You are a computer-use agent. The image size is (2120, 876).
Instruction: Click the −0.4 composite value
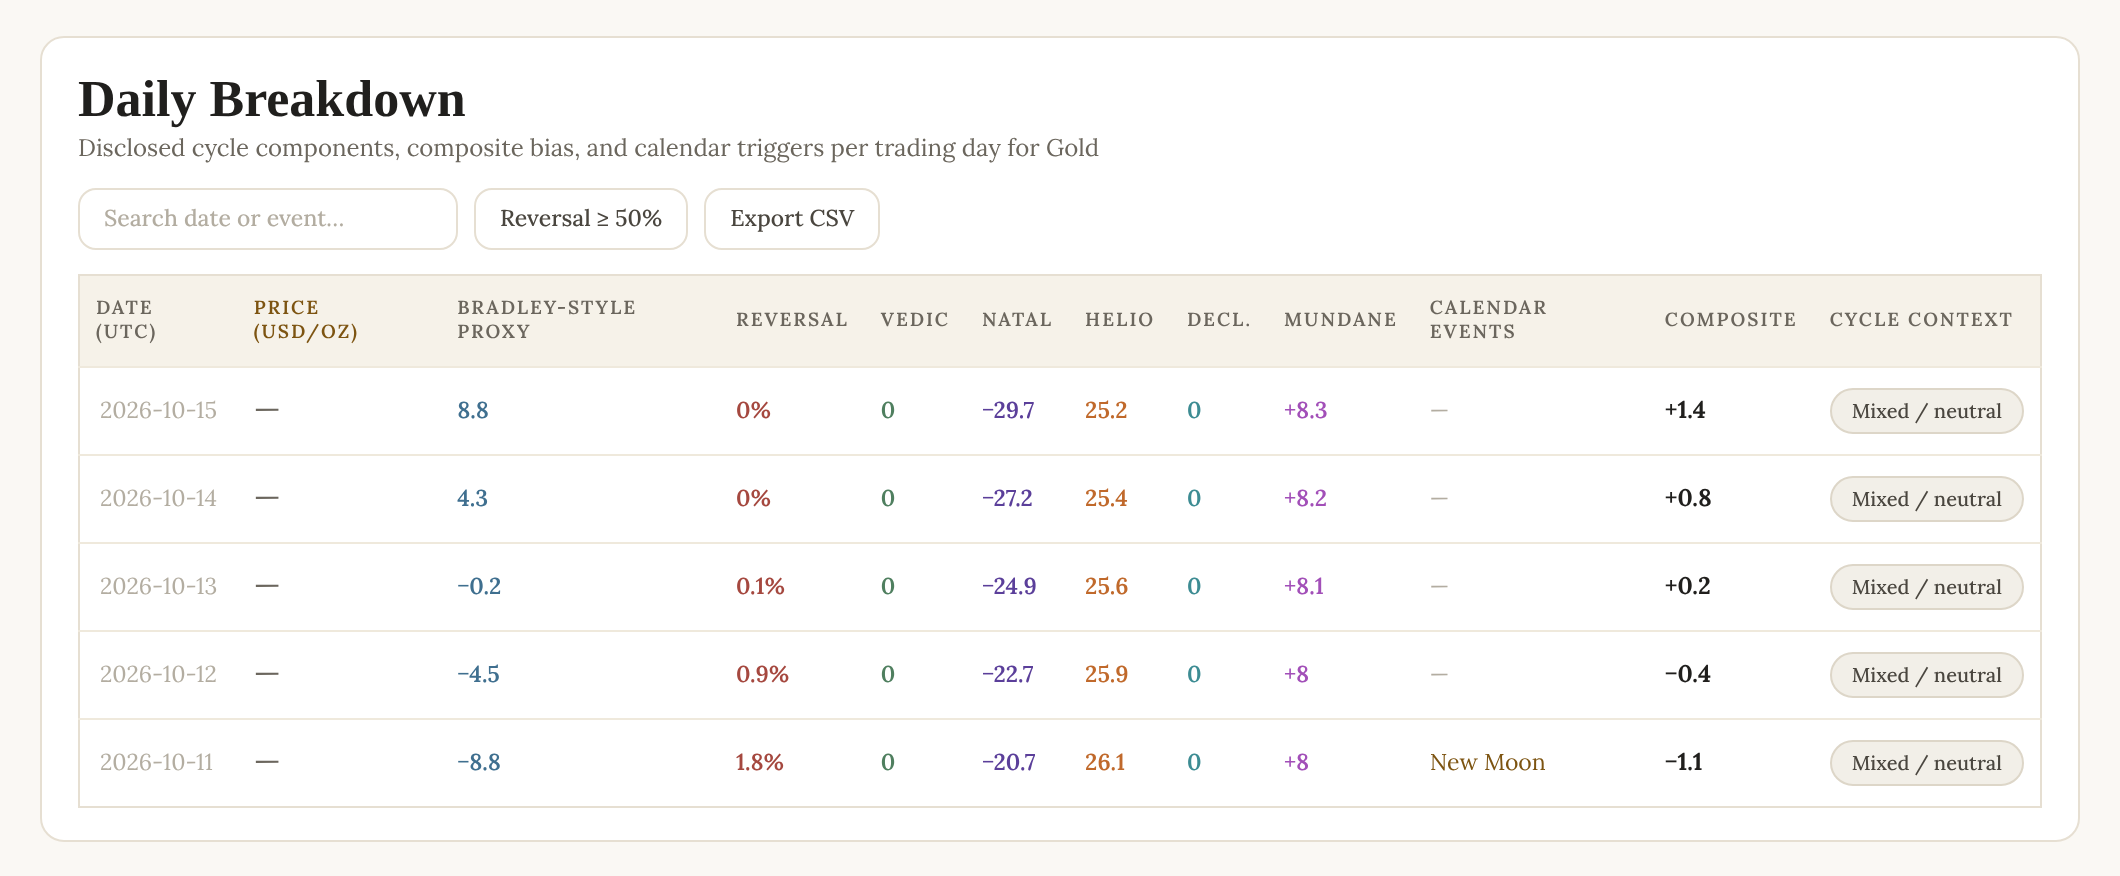pos(1687,675)
